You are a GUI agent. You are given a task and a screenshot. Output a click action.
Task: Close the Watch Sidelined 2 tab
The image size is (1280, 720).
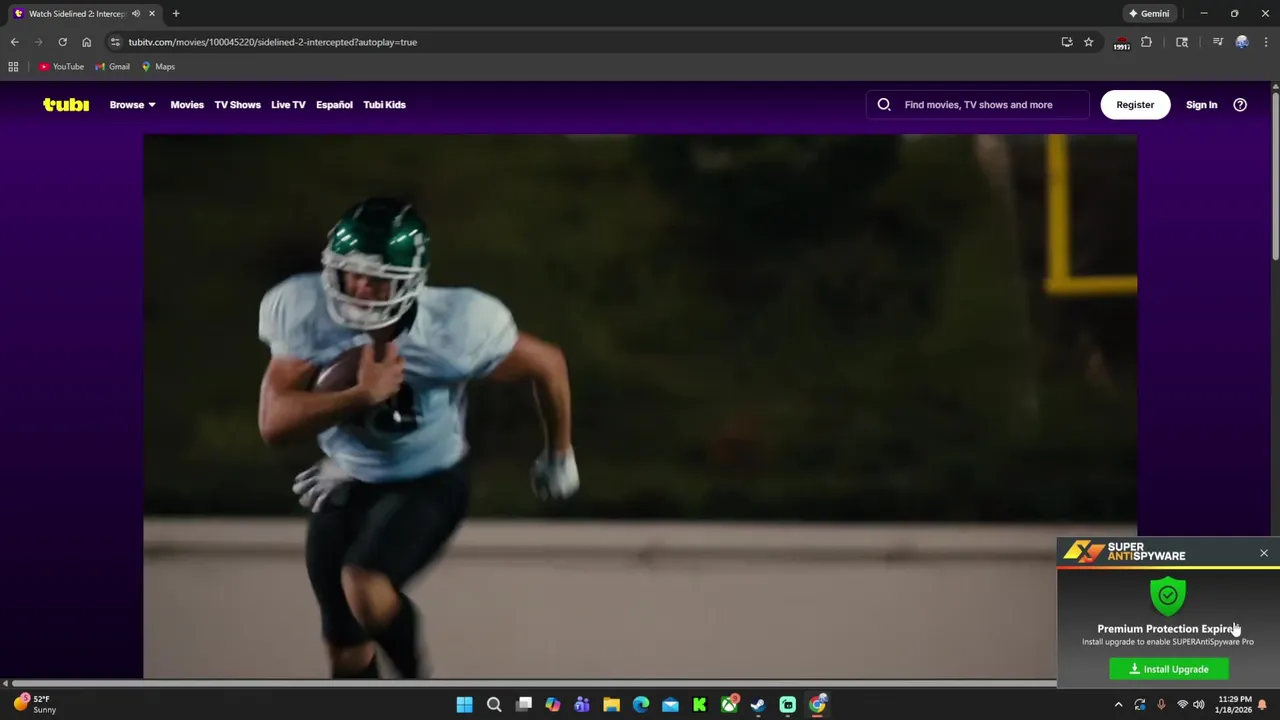click(152, 13)
